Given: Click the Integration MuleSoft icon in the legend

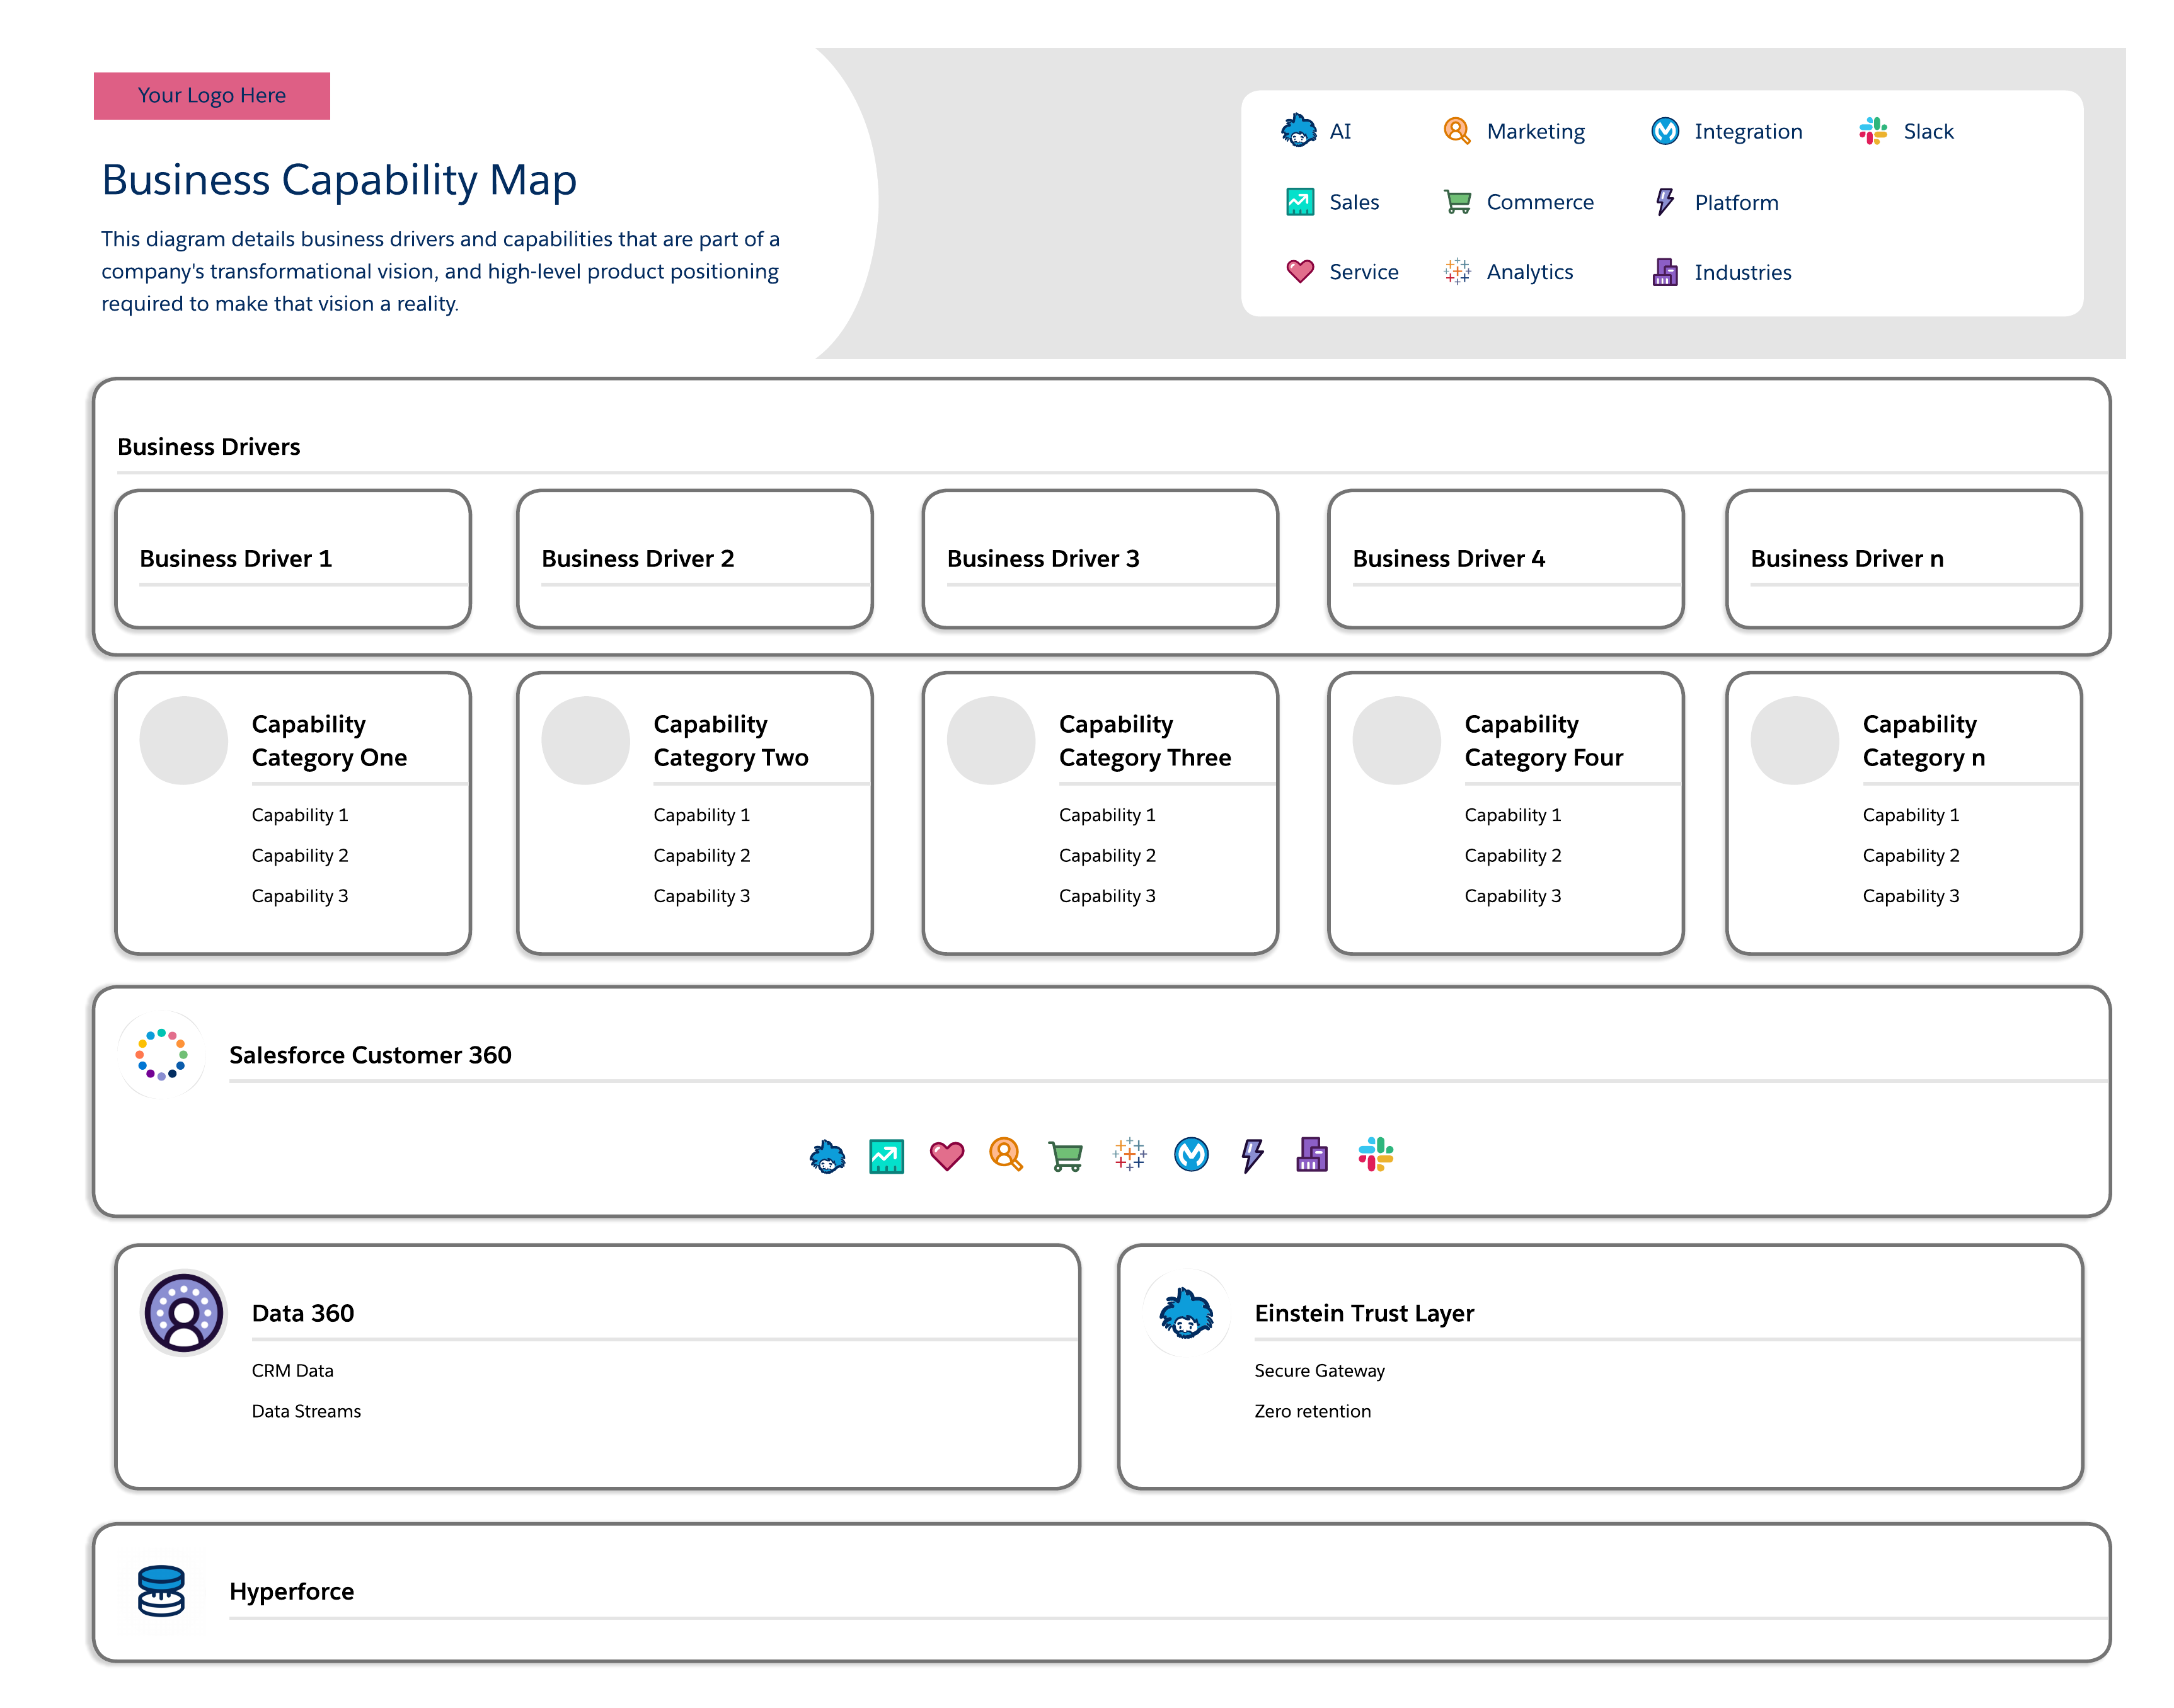Looking at the screenshot, I should coord(1665,131).
